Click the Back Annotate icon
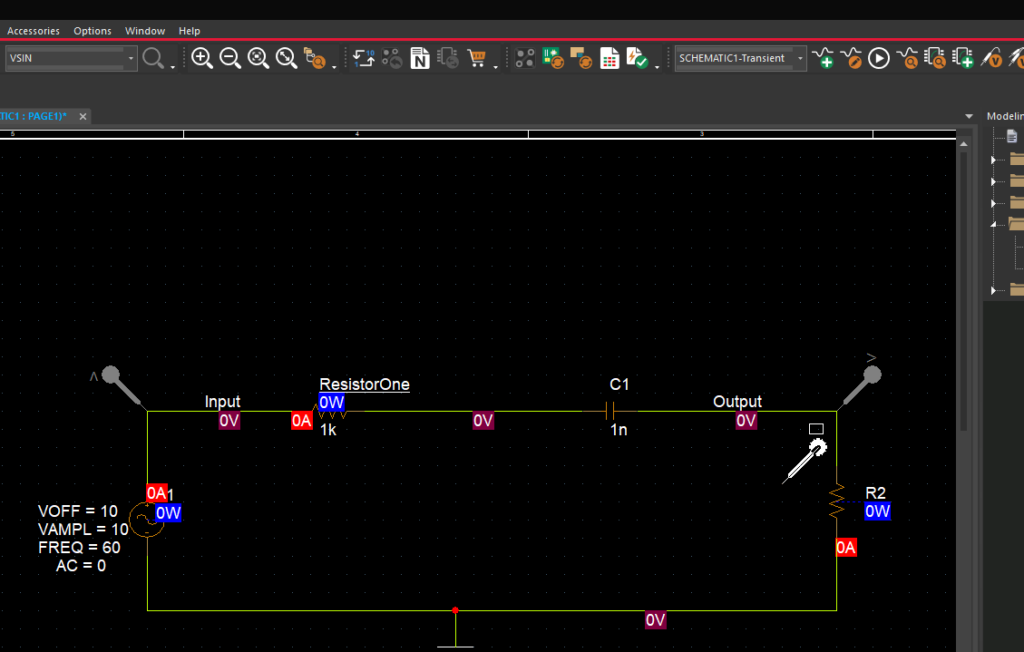1024x652 pixels. [392, 58]
